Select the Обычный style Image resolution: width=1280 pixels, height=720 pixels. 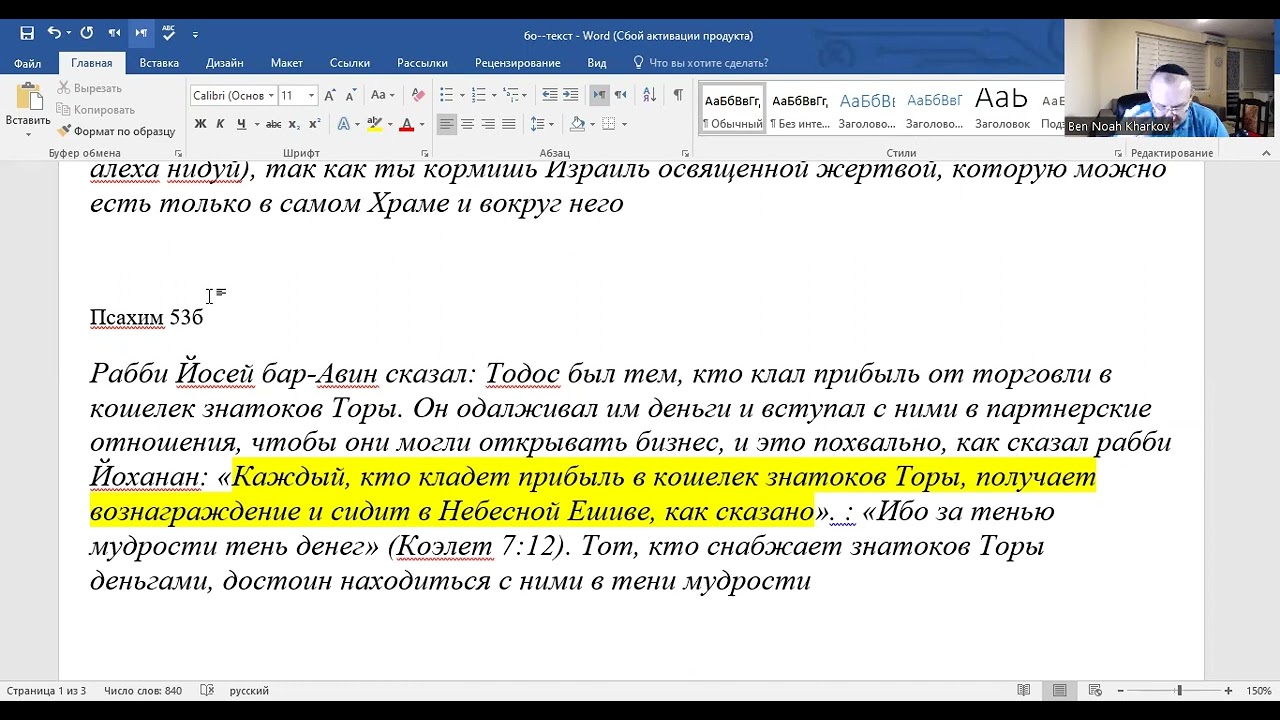click(732, 109)
